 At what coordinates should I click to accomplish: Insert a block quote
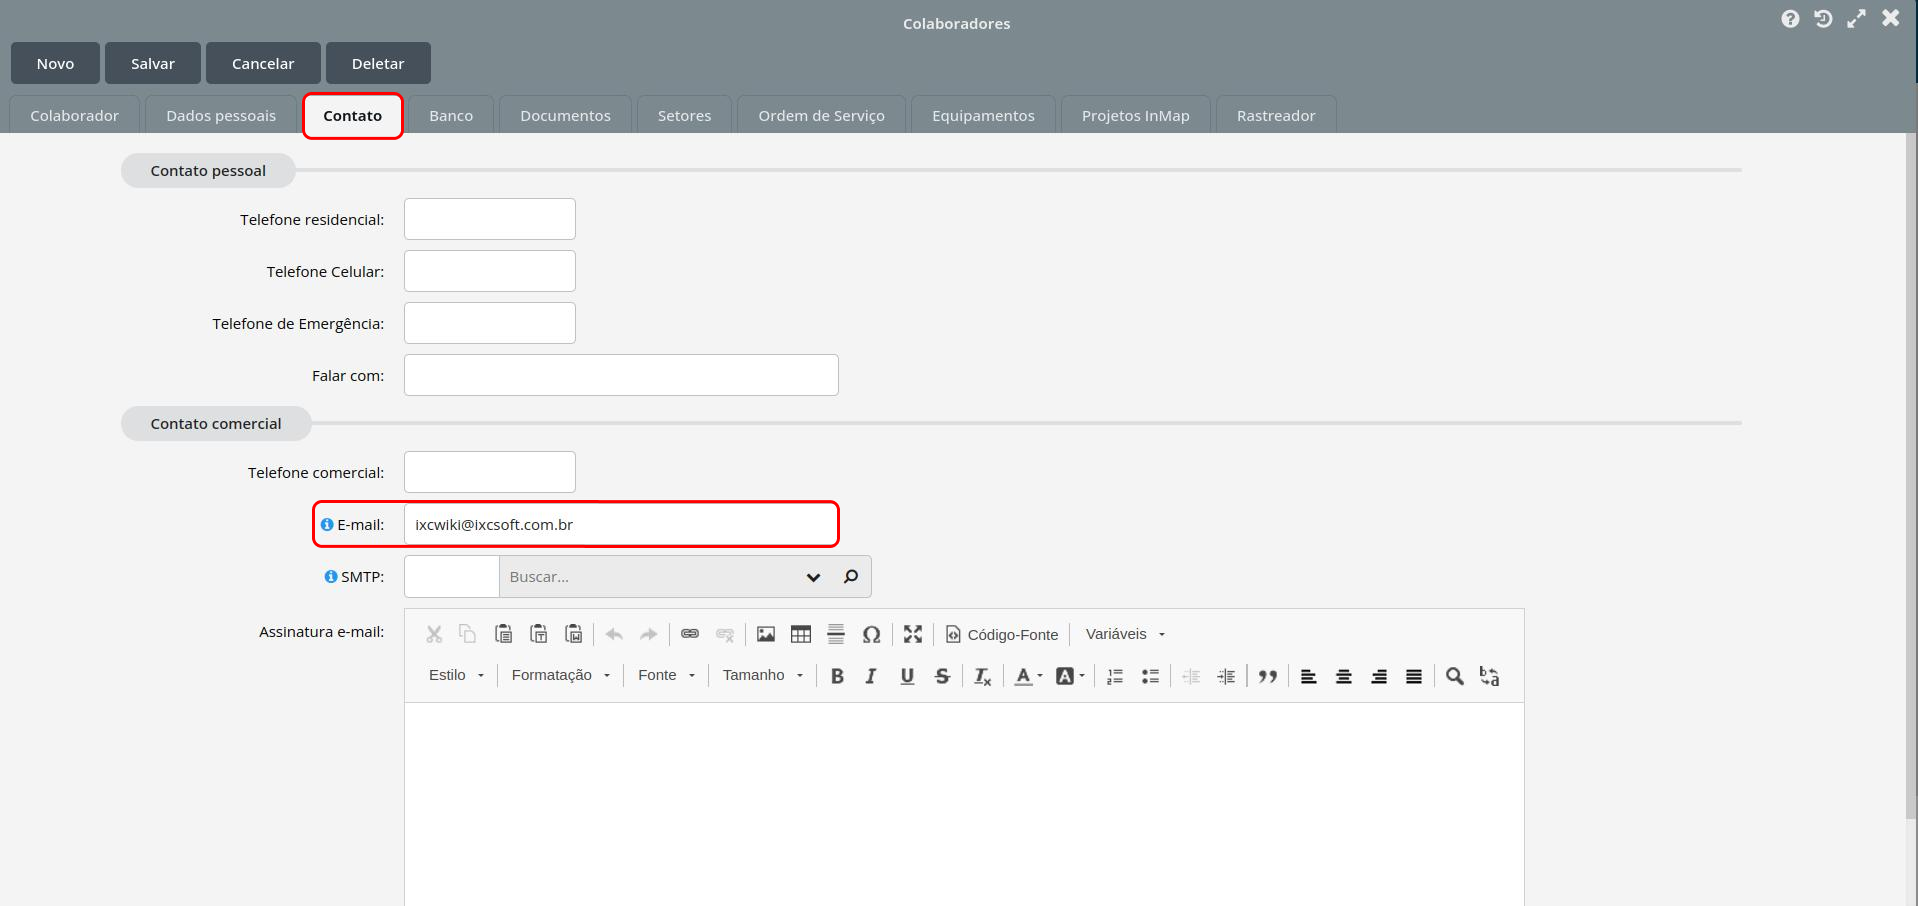(x=1268, y=676)
